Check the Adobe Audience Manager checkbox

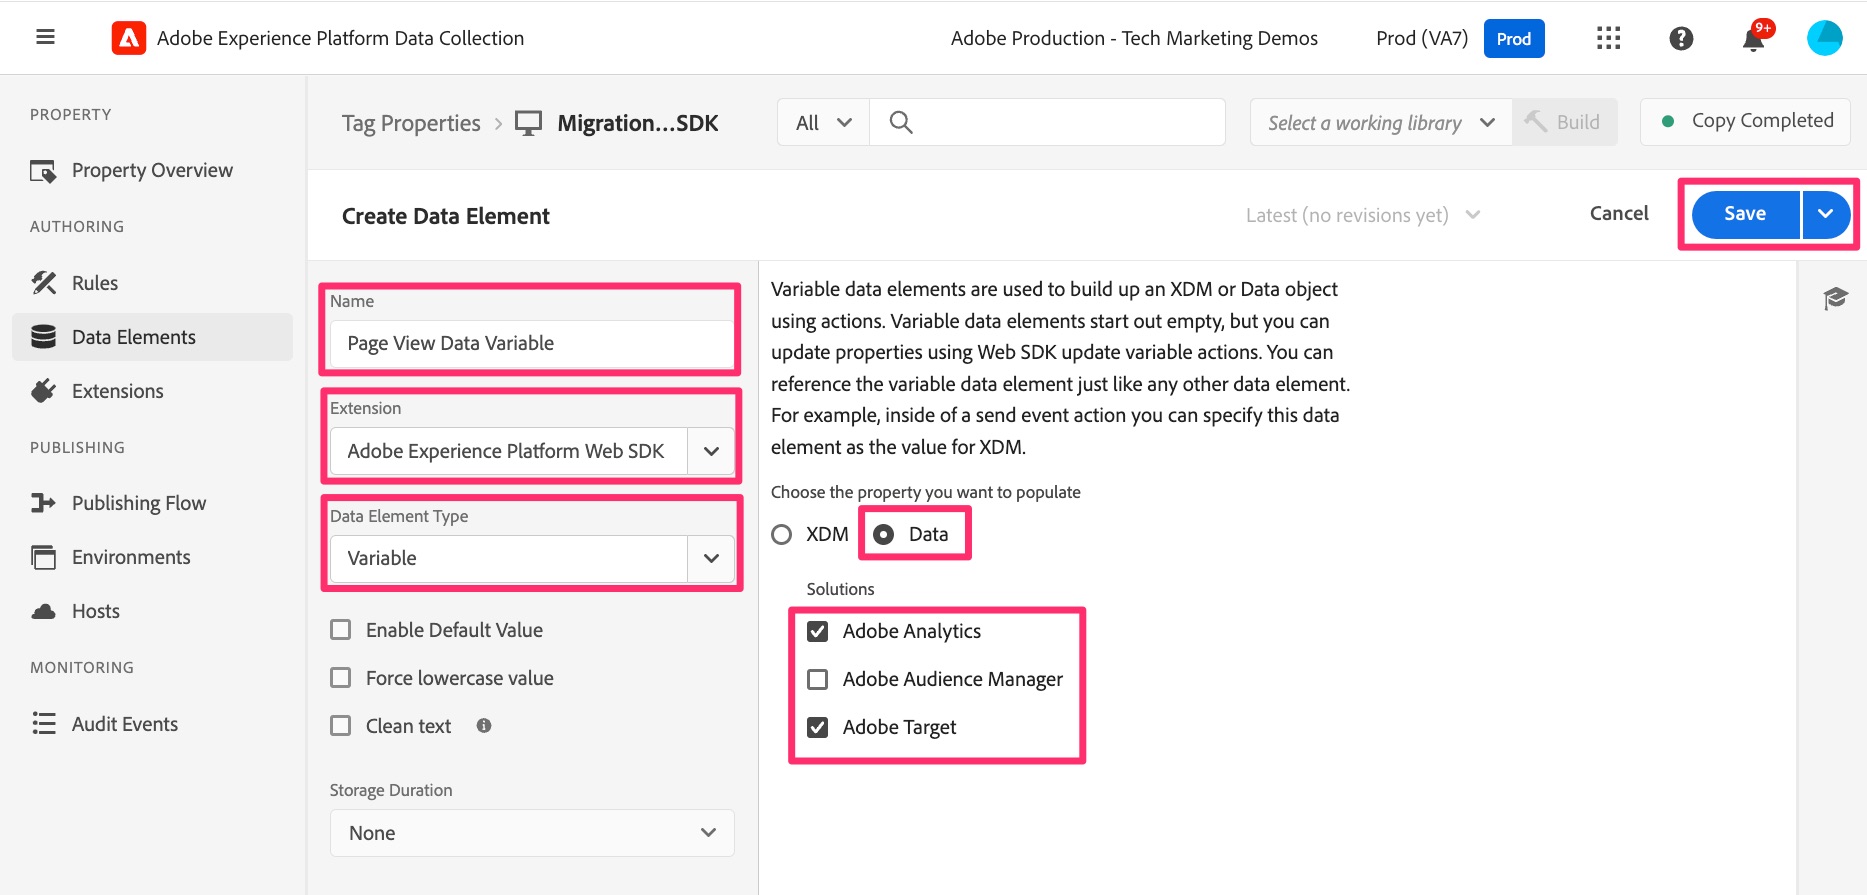tap(818, 680)
